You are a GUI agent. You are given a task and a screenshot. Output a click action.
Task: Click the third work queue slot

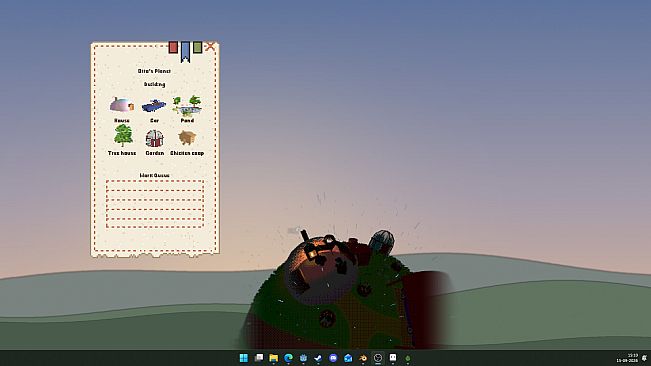pyautogui.click(x=155, y=205)
